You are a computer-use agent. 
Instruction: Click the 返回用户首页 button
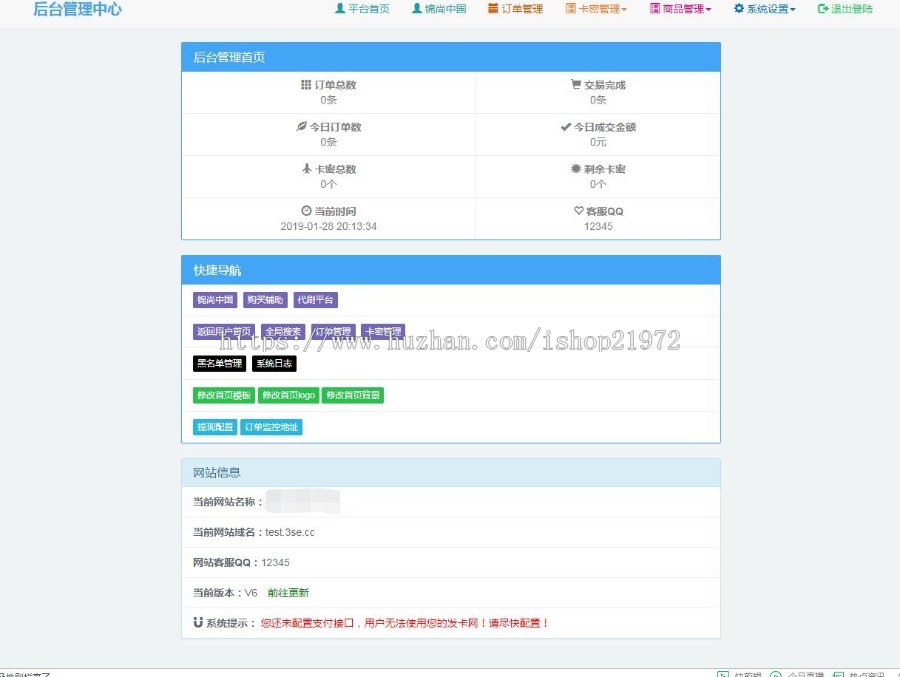click(224, 331)
